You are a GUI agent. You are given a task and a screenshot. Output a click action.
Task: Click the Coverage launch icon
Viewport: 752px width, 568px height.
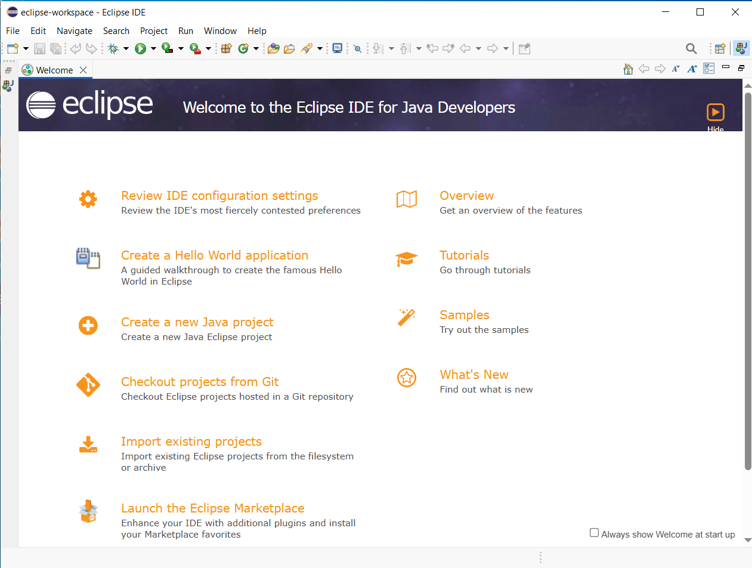pyautogui.click(x=167, y=48)
